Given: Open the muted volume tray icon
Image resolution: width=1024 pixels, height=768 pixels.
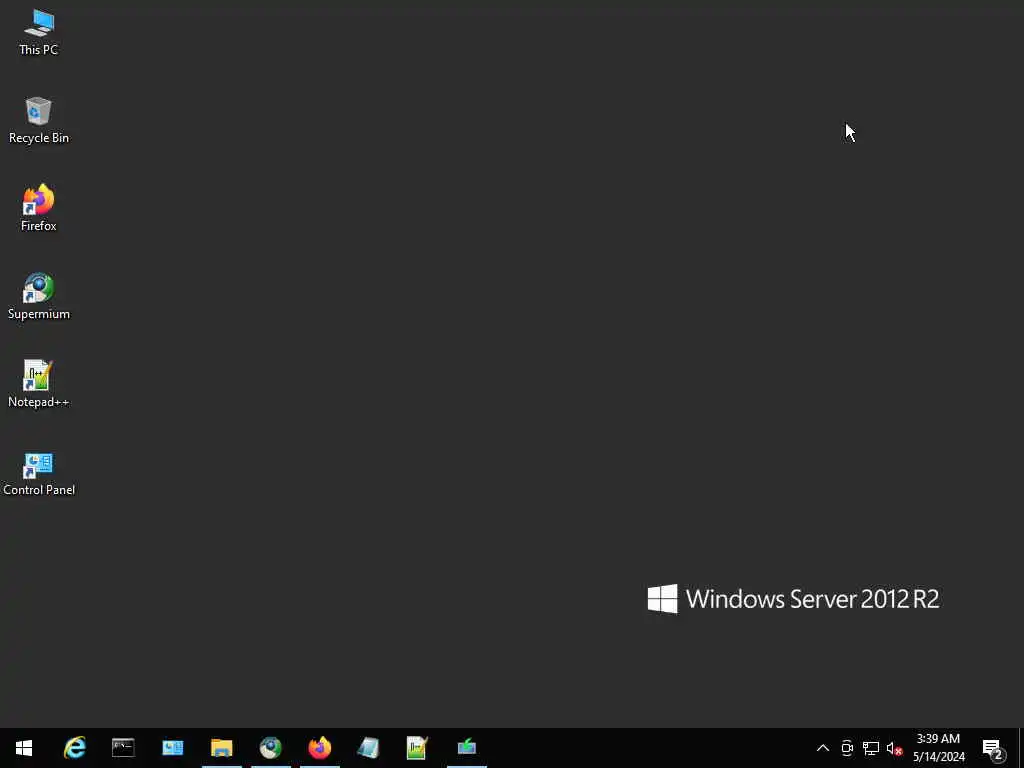Looking at the screenshot, I should point(894,748).
